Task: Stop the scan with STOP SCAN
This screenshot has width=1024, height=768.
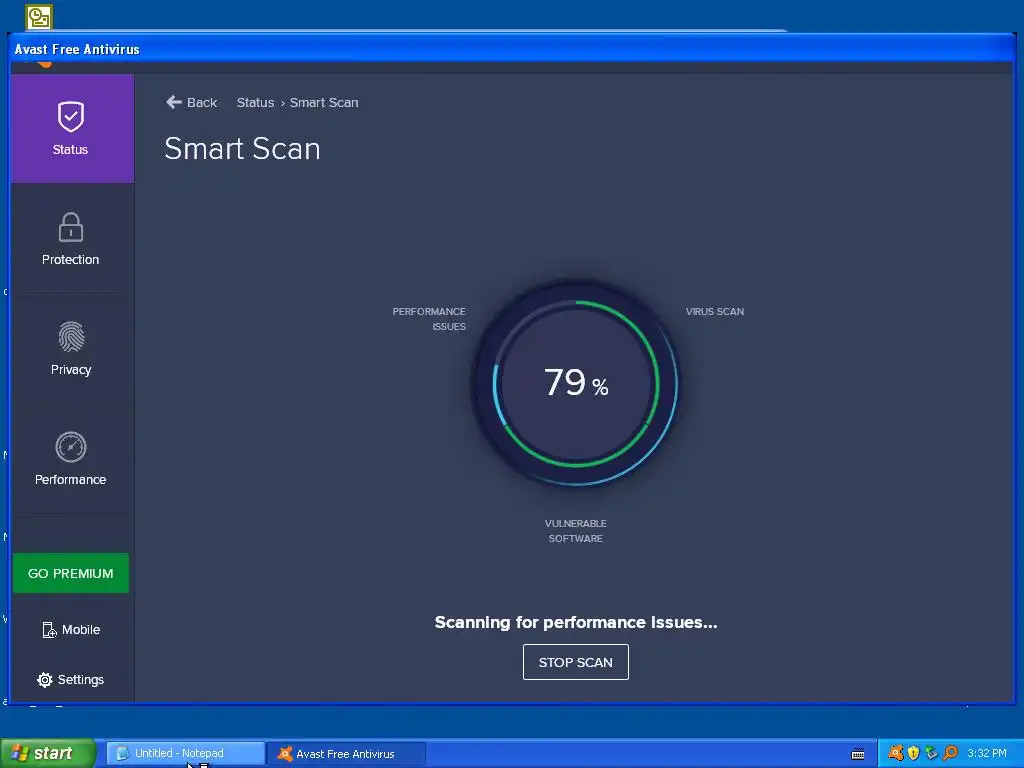Action: (x=575, y=662)
